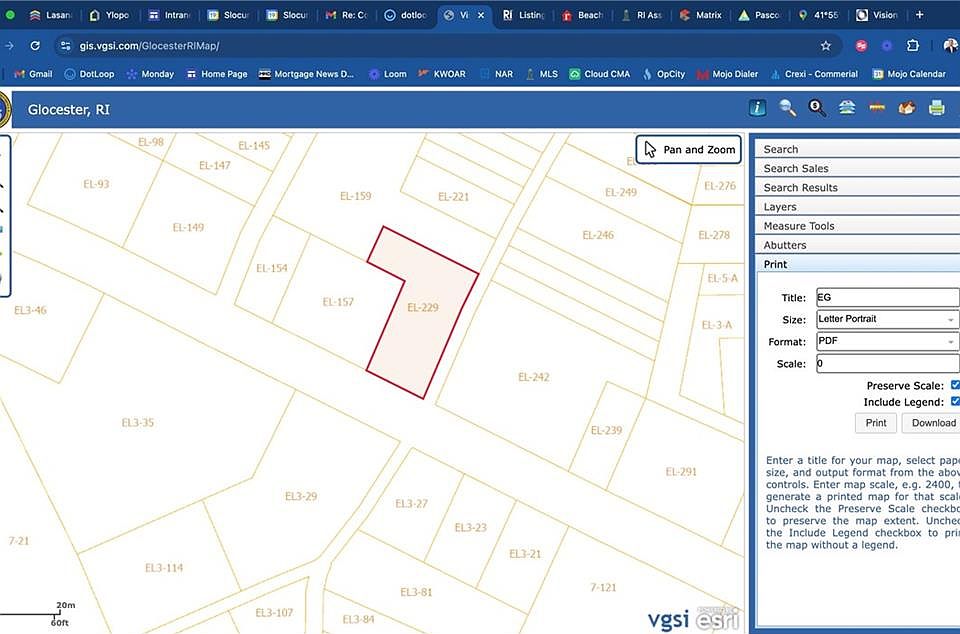Open the Mojo Calendar bookmark
Image resolution: width=960 pixels, height=634 pixels.
tap(909, 74)
